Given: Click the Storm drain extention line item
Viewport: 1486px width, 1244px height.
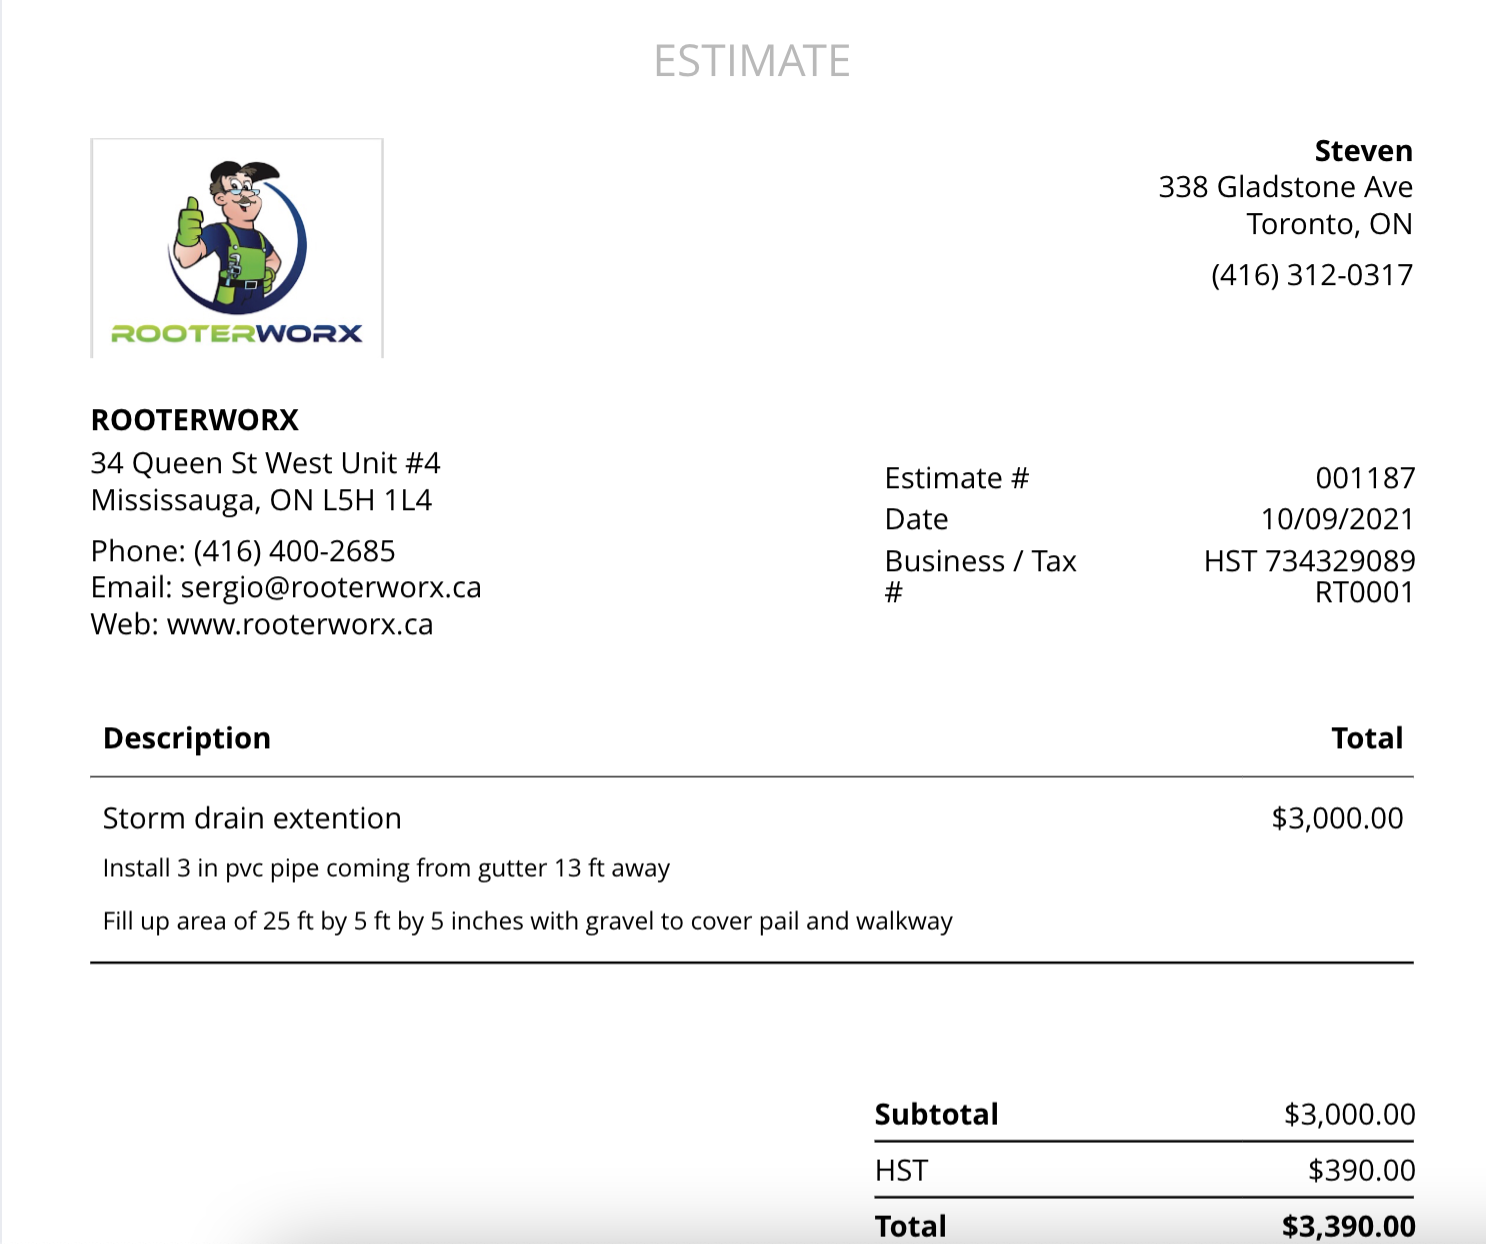Looking at the screenshot, I should (252, 819).
